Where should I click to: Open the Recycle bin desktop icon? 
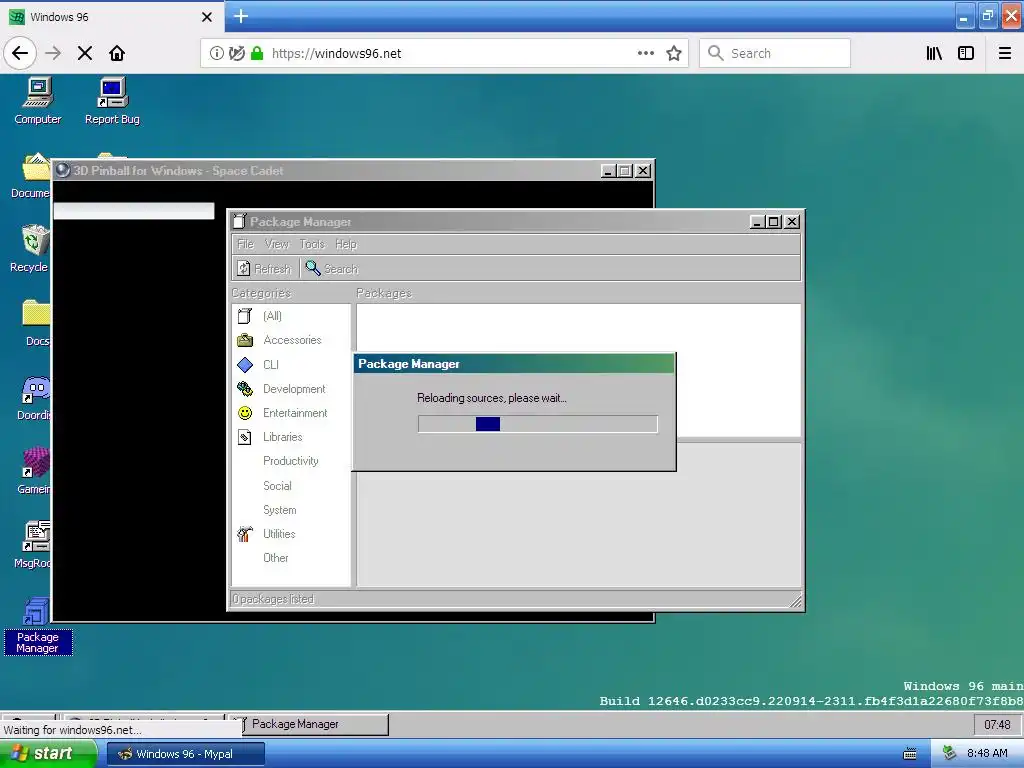pyautogui.click(x=31, y=248)
